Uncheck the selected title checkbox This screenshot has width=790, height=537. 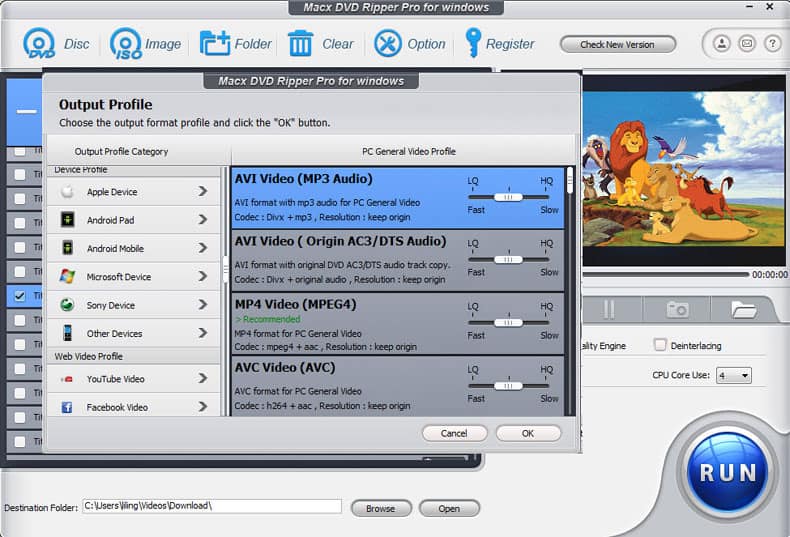20,296
